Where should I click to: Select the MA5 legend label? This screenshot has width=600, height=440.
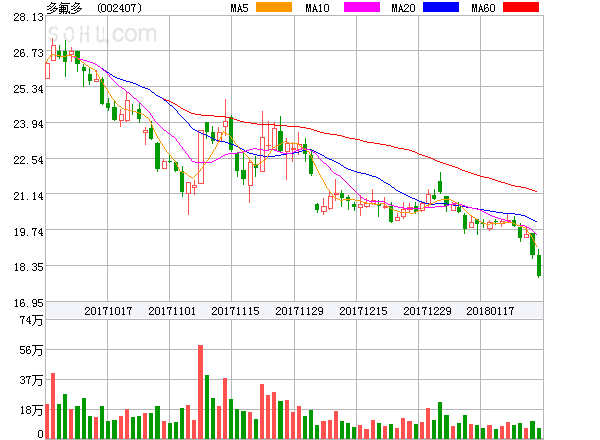pos(239,8)
